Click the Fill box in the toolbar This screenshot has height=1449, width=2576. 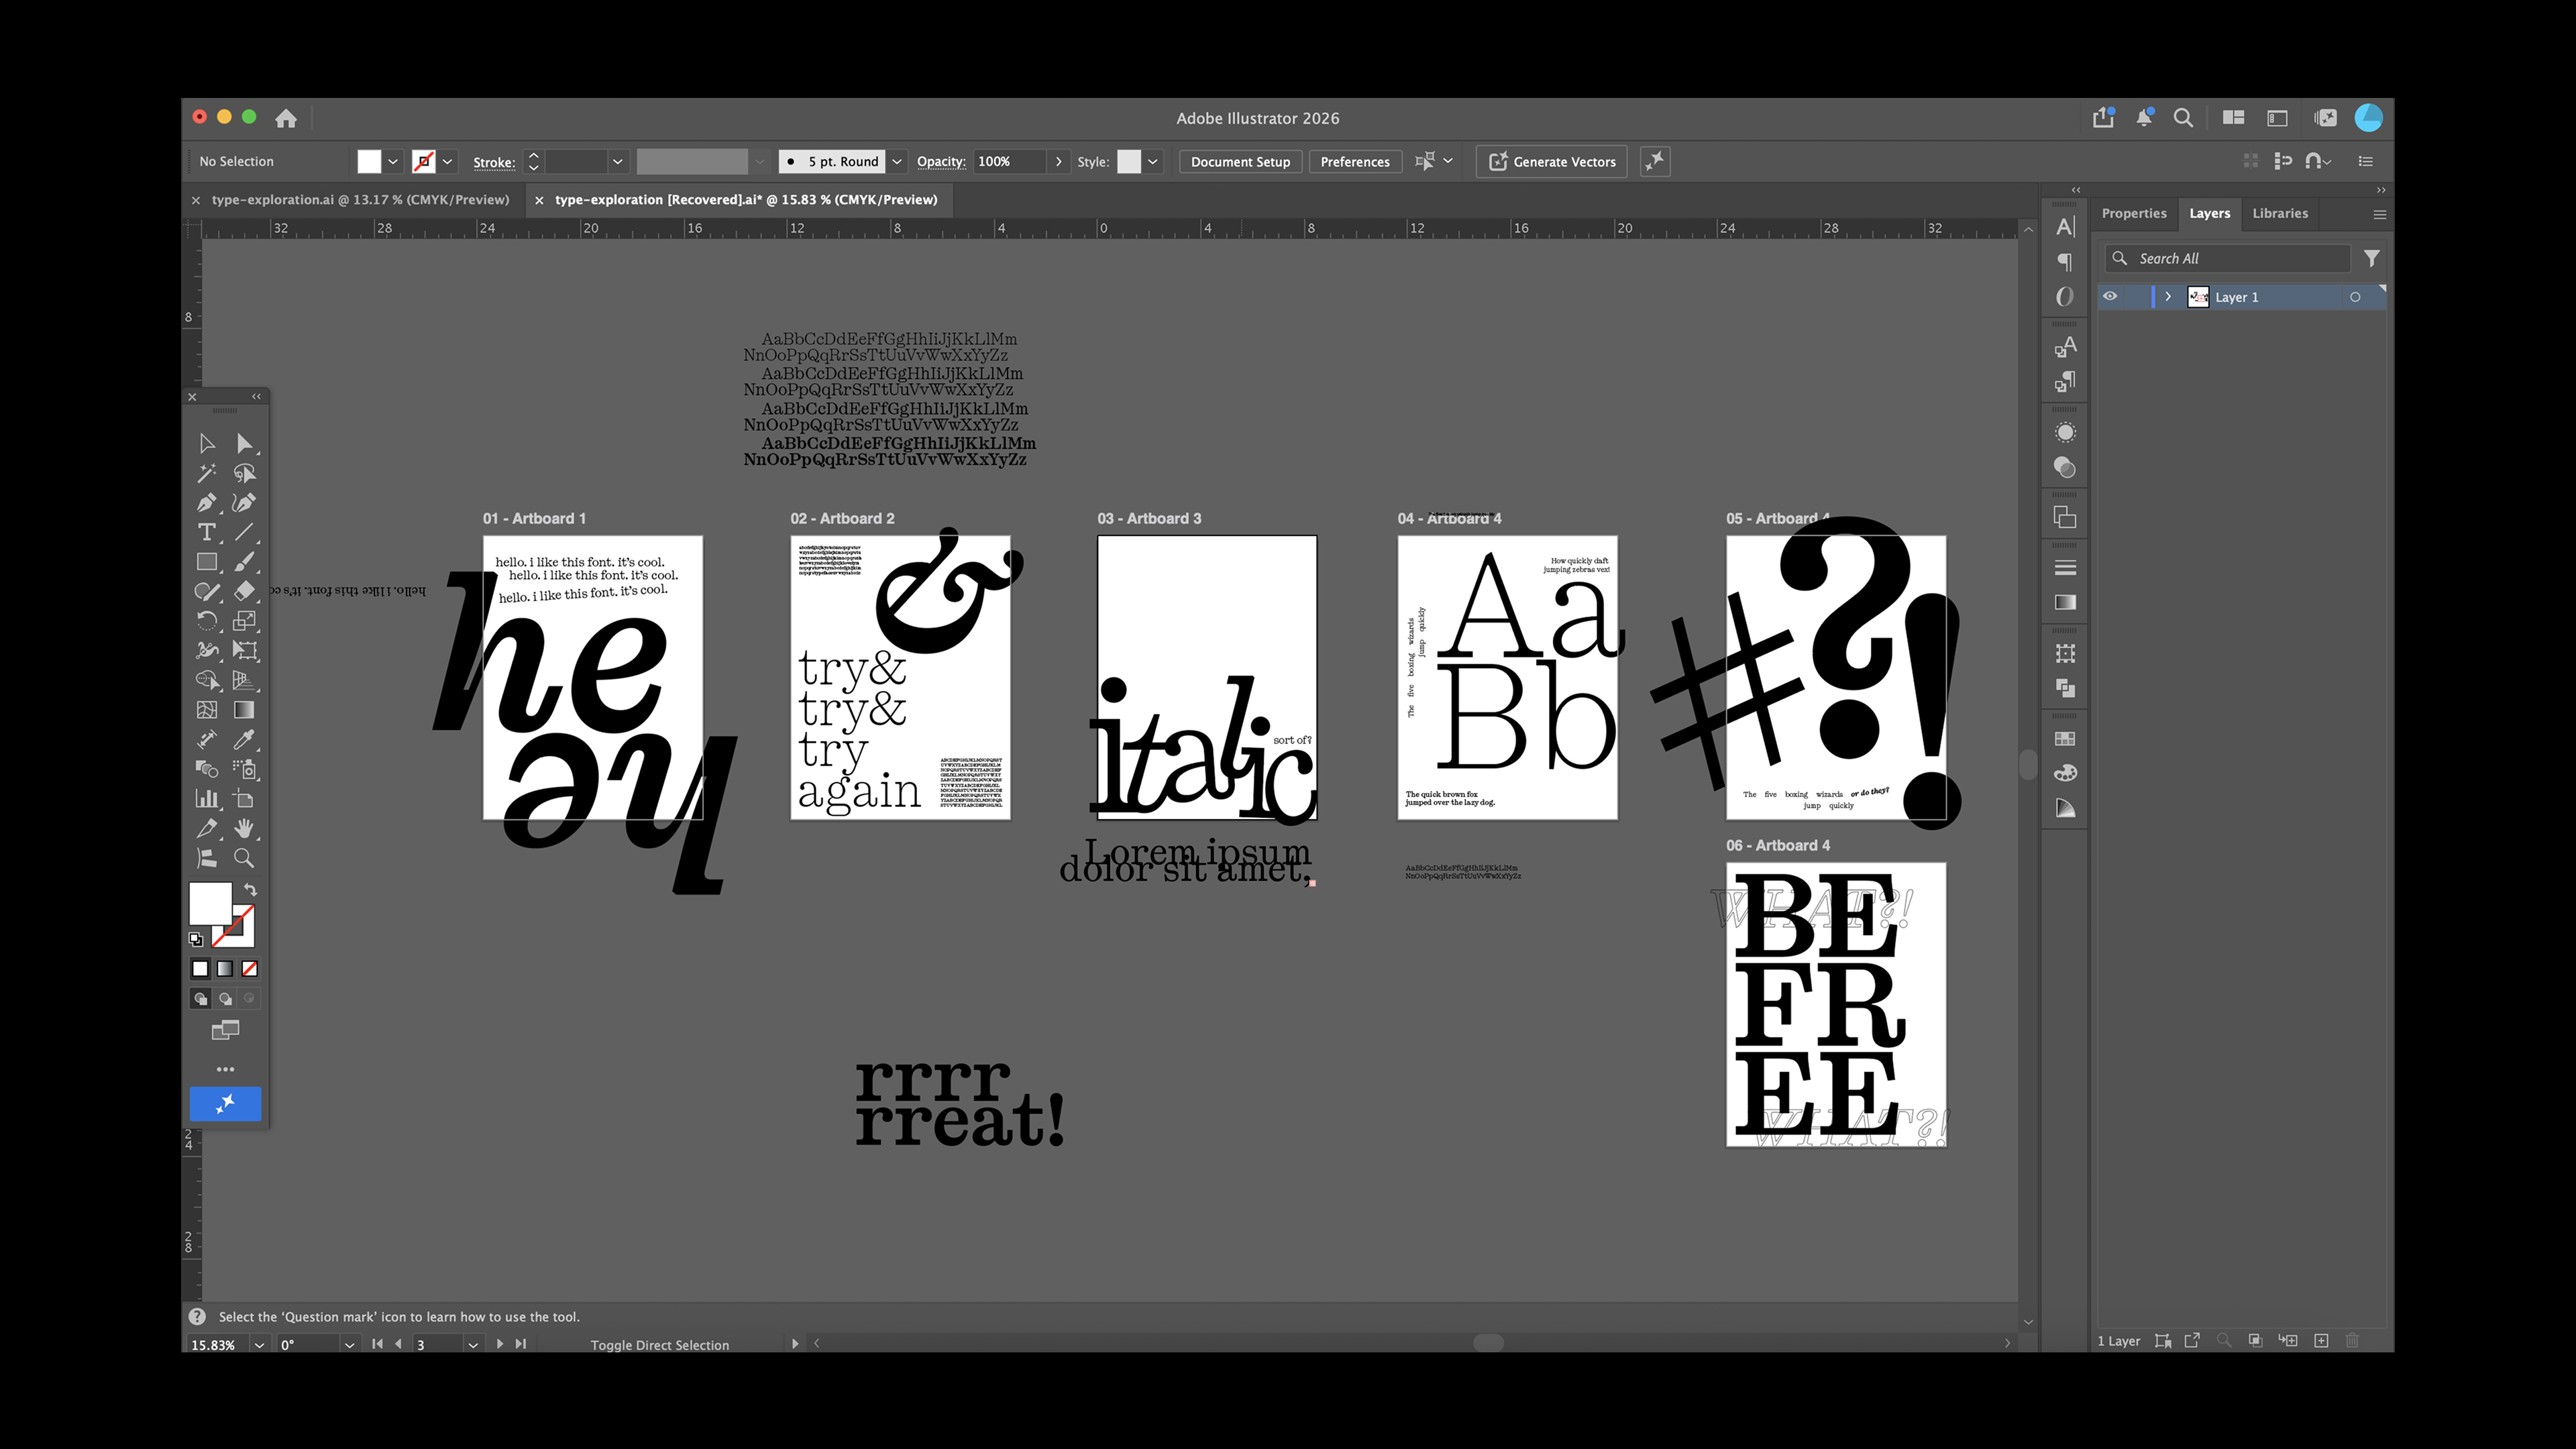(210, 903)
